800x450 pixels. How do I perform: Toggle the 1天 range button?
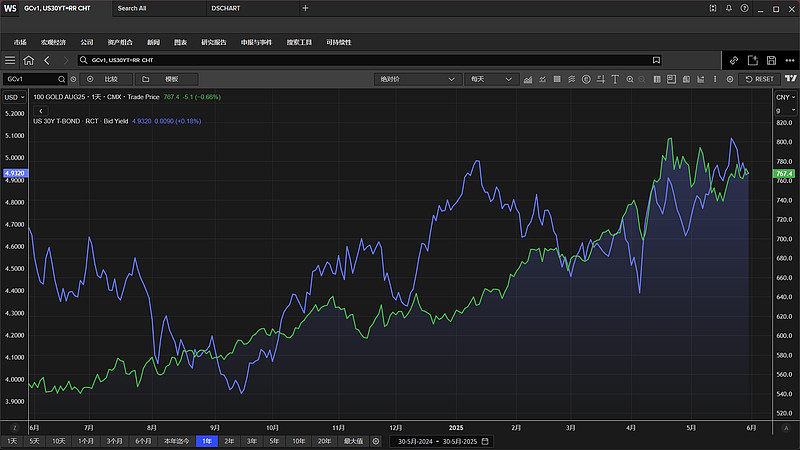12,441
